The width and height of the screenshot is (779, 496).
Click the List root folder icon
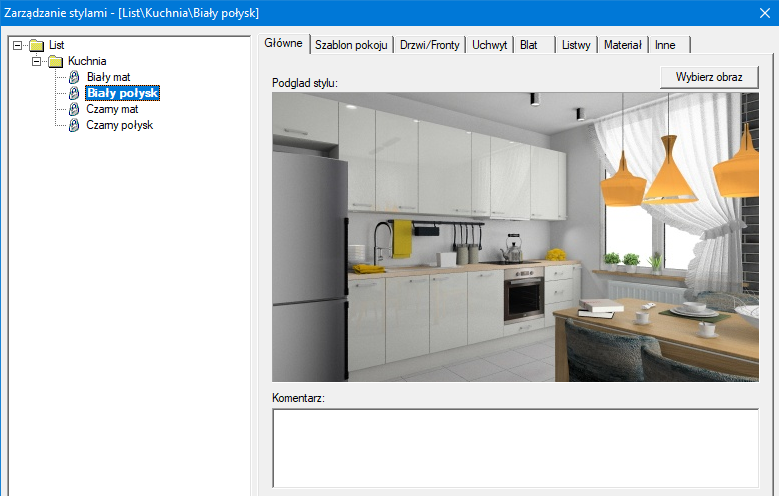point(37,45)
